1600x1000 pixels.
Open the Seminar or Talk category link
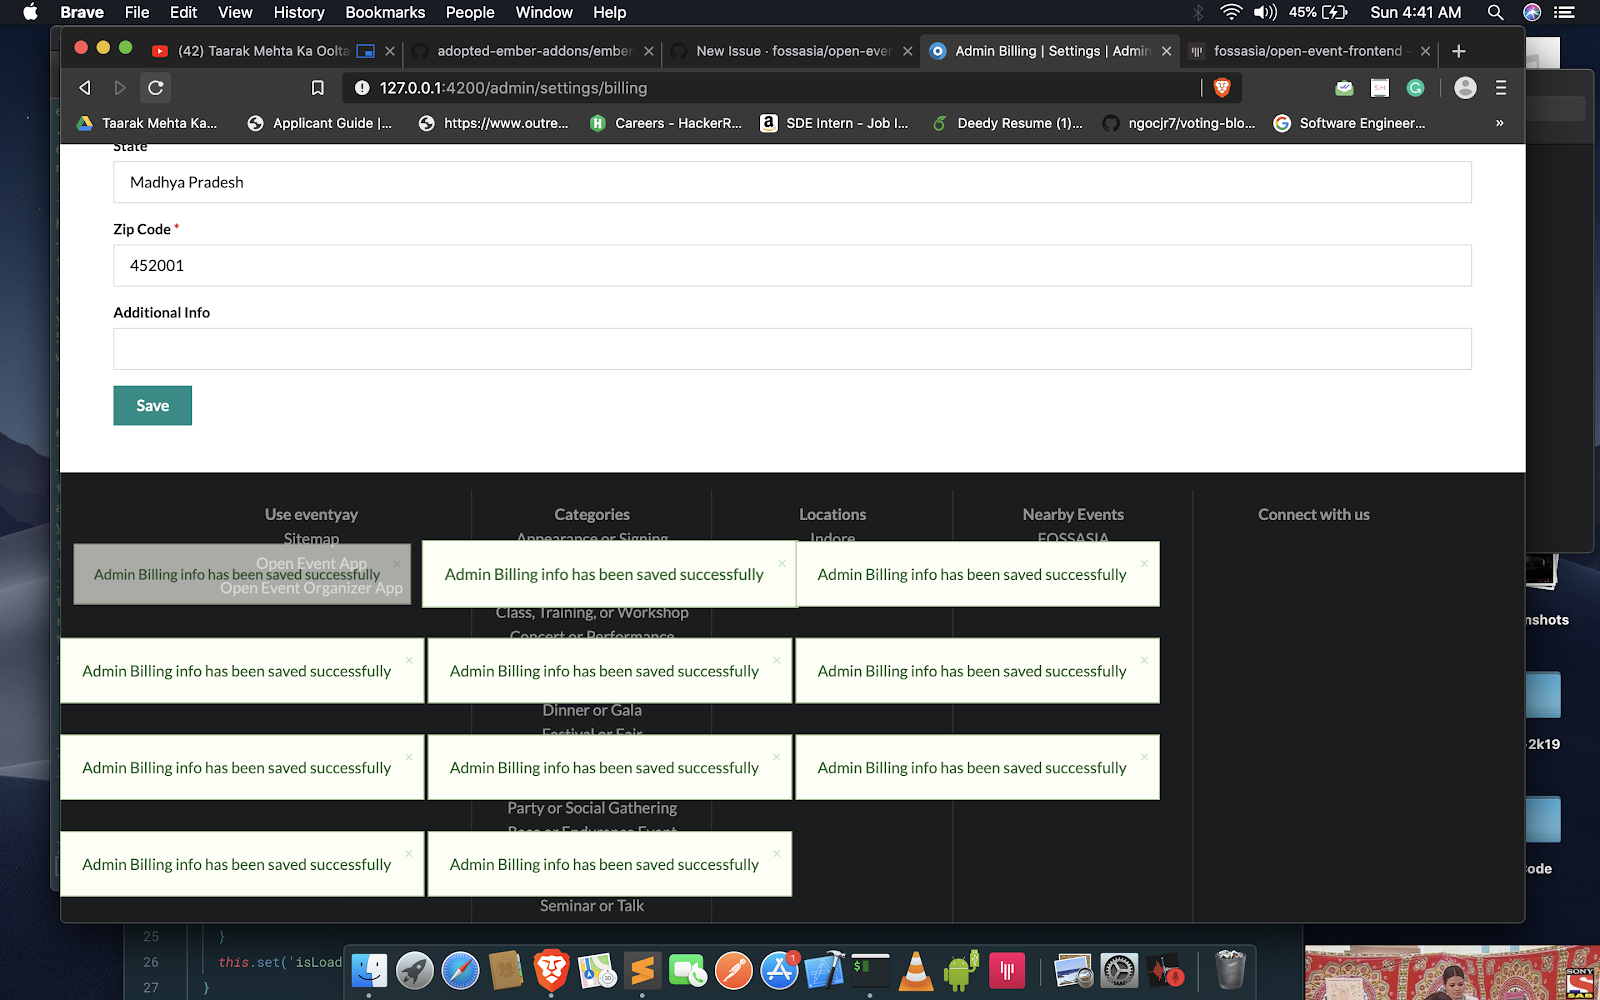pos(592,906)
